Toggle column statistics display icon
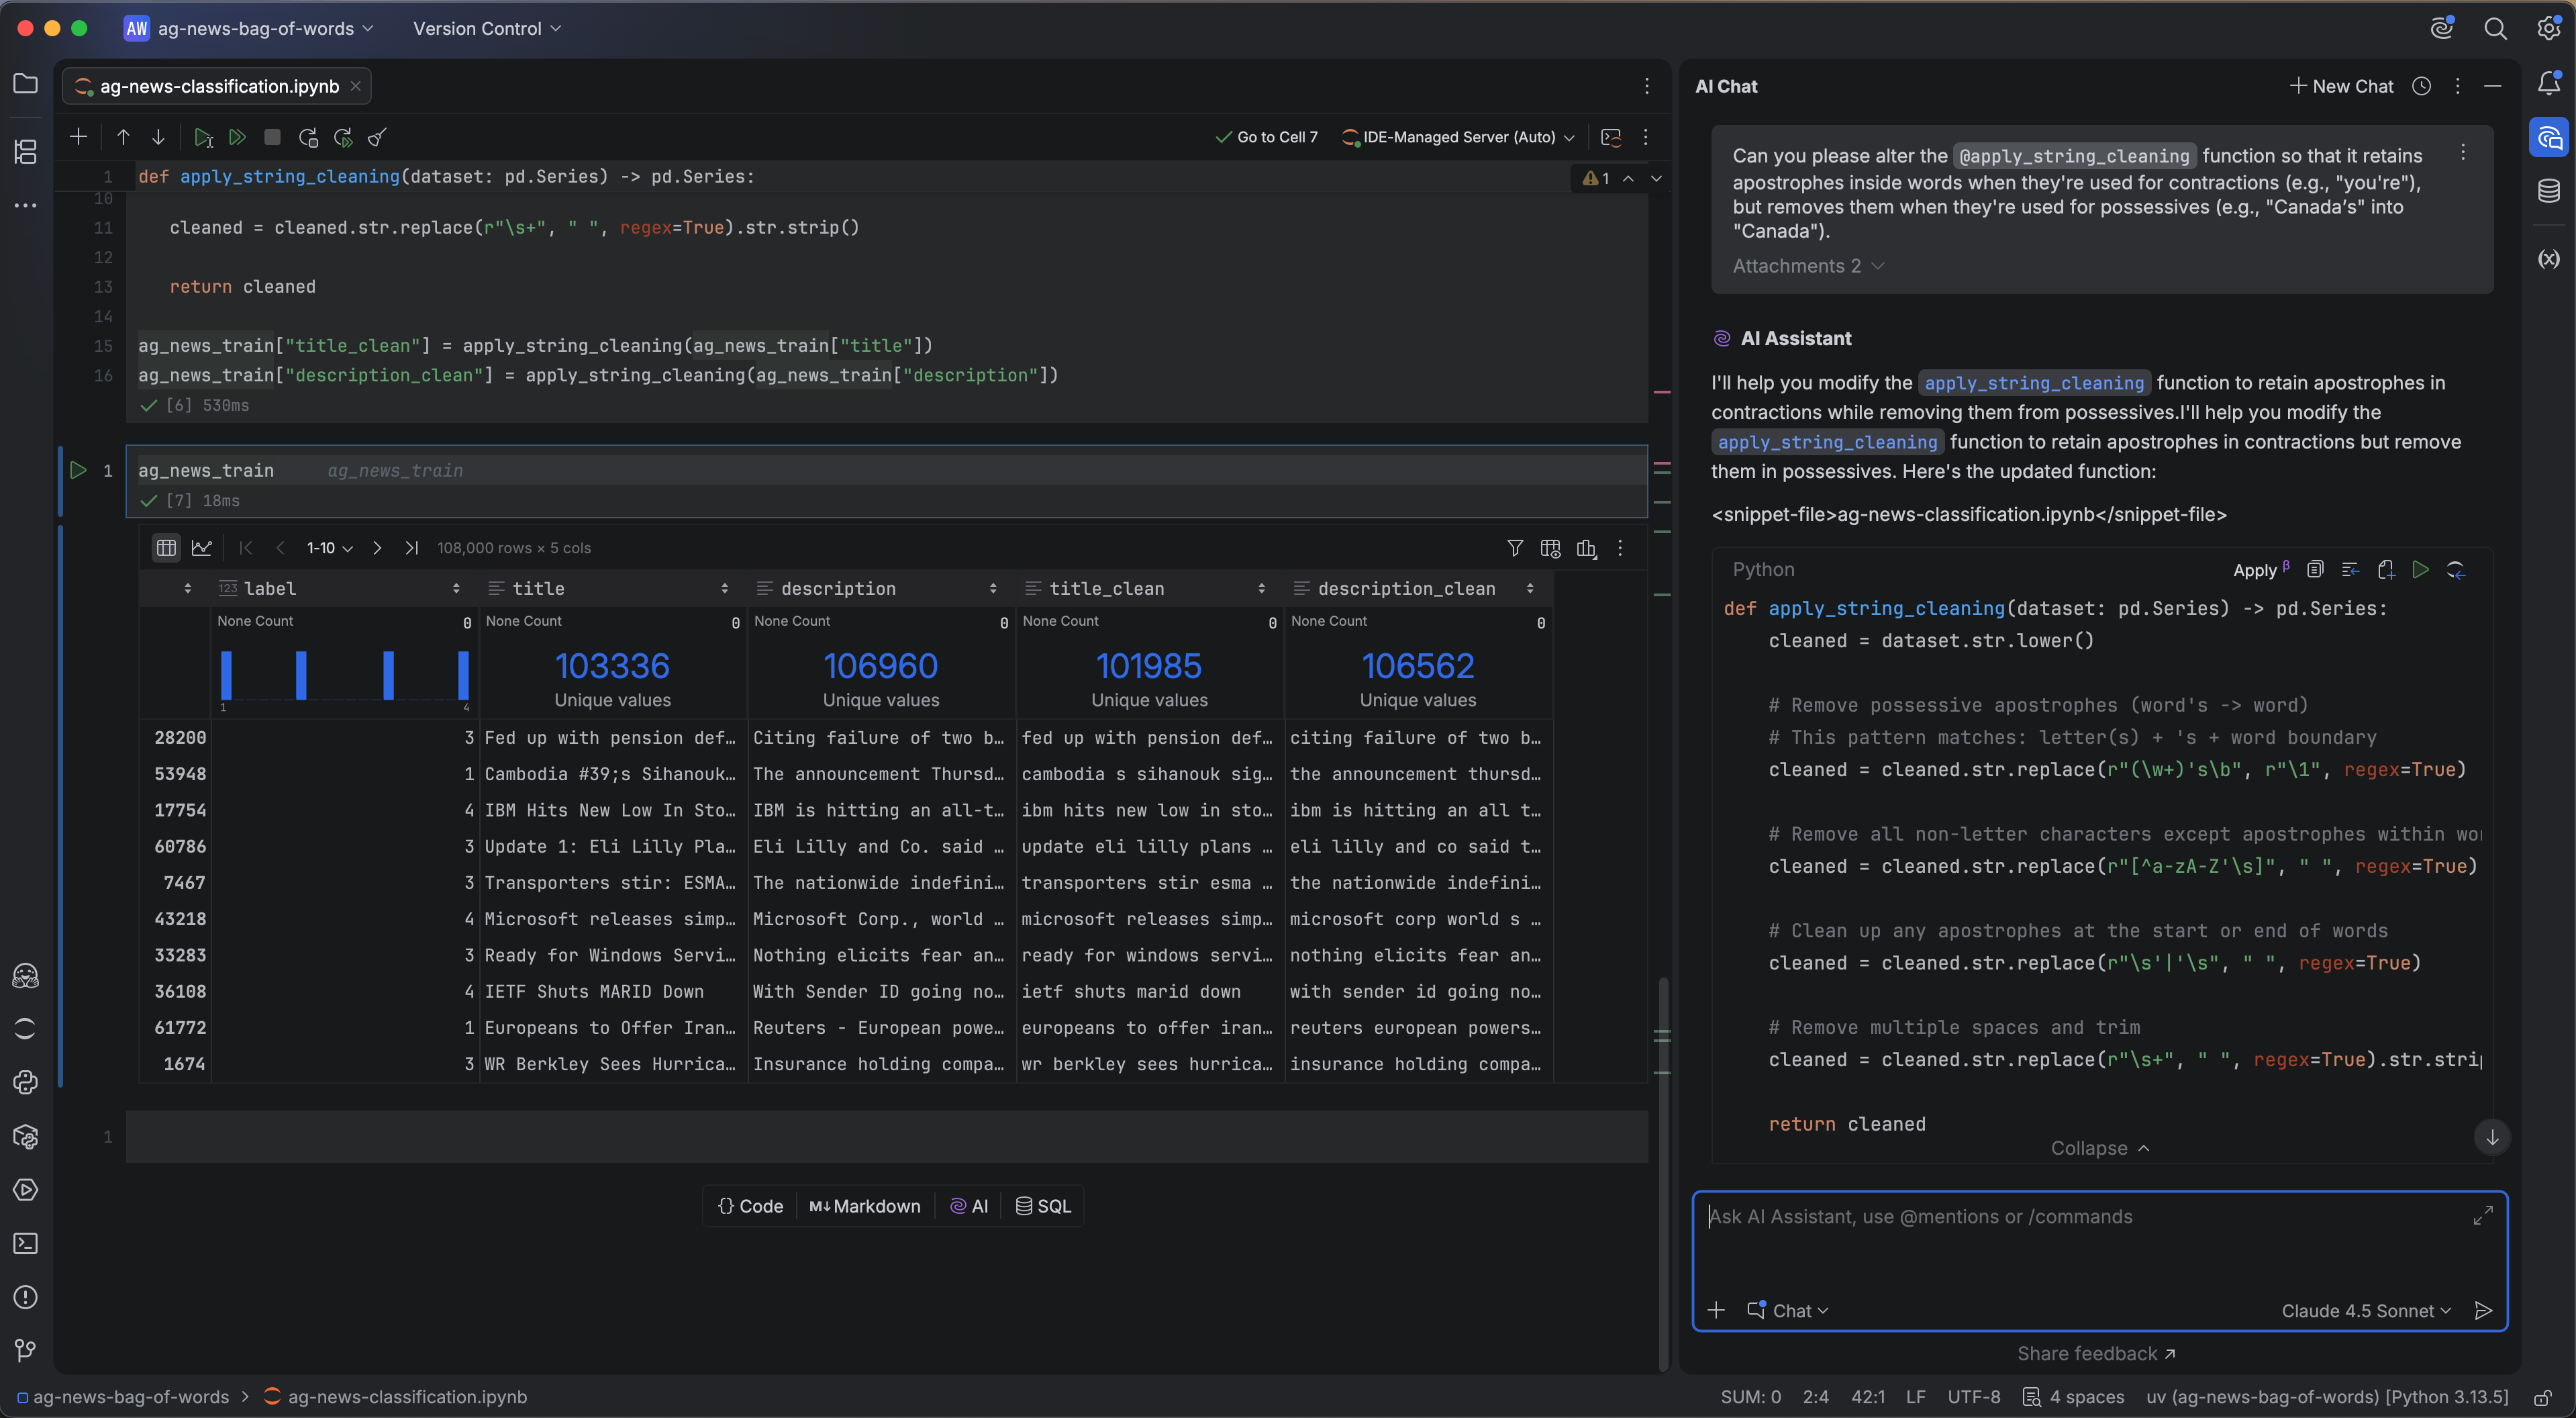Viewport: 2576px width, 1418px height. [1586, 548]
